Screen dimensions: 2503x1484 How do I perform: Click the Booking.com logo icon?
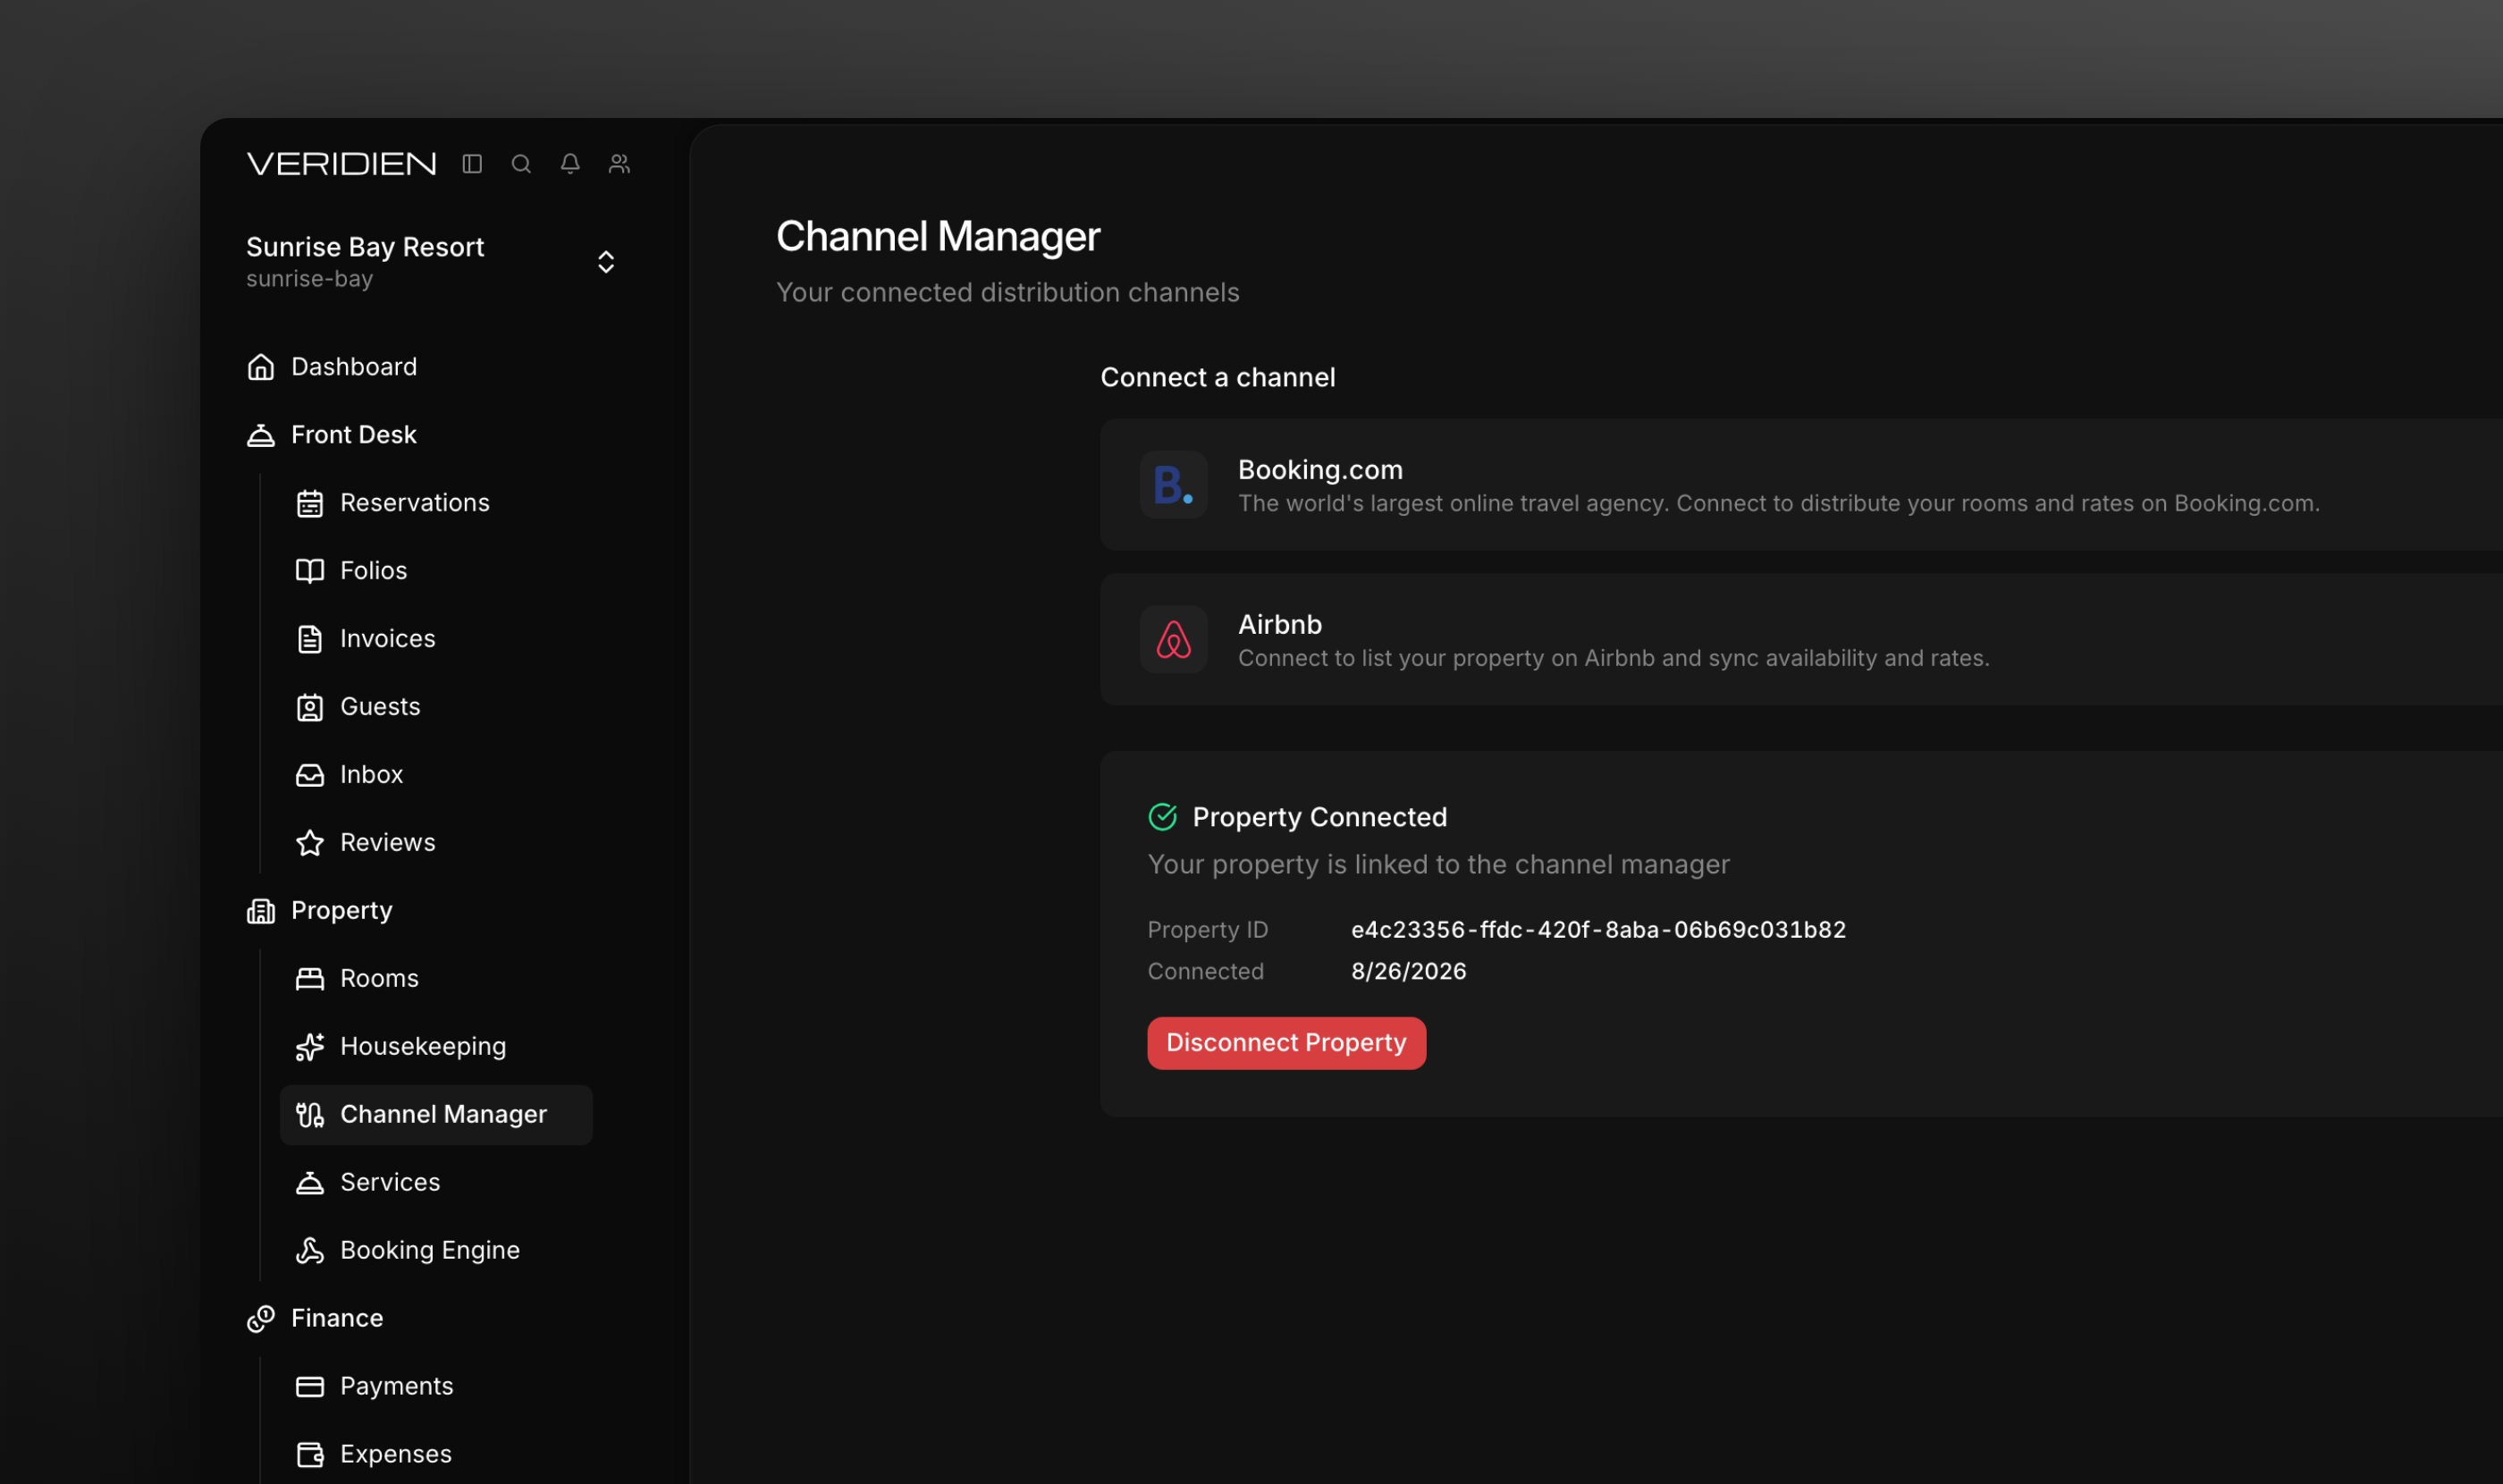tap(1173, 484)
